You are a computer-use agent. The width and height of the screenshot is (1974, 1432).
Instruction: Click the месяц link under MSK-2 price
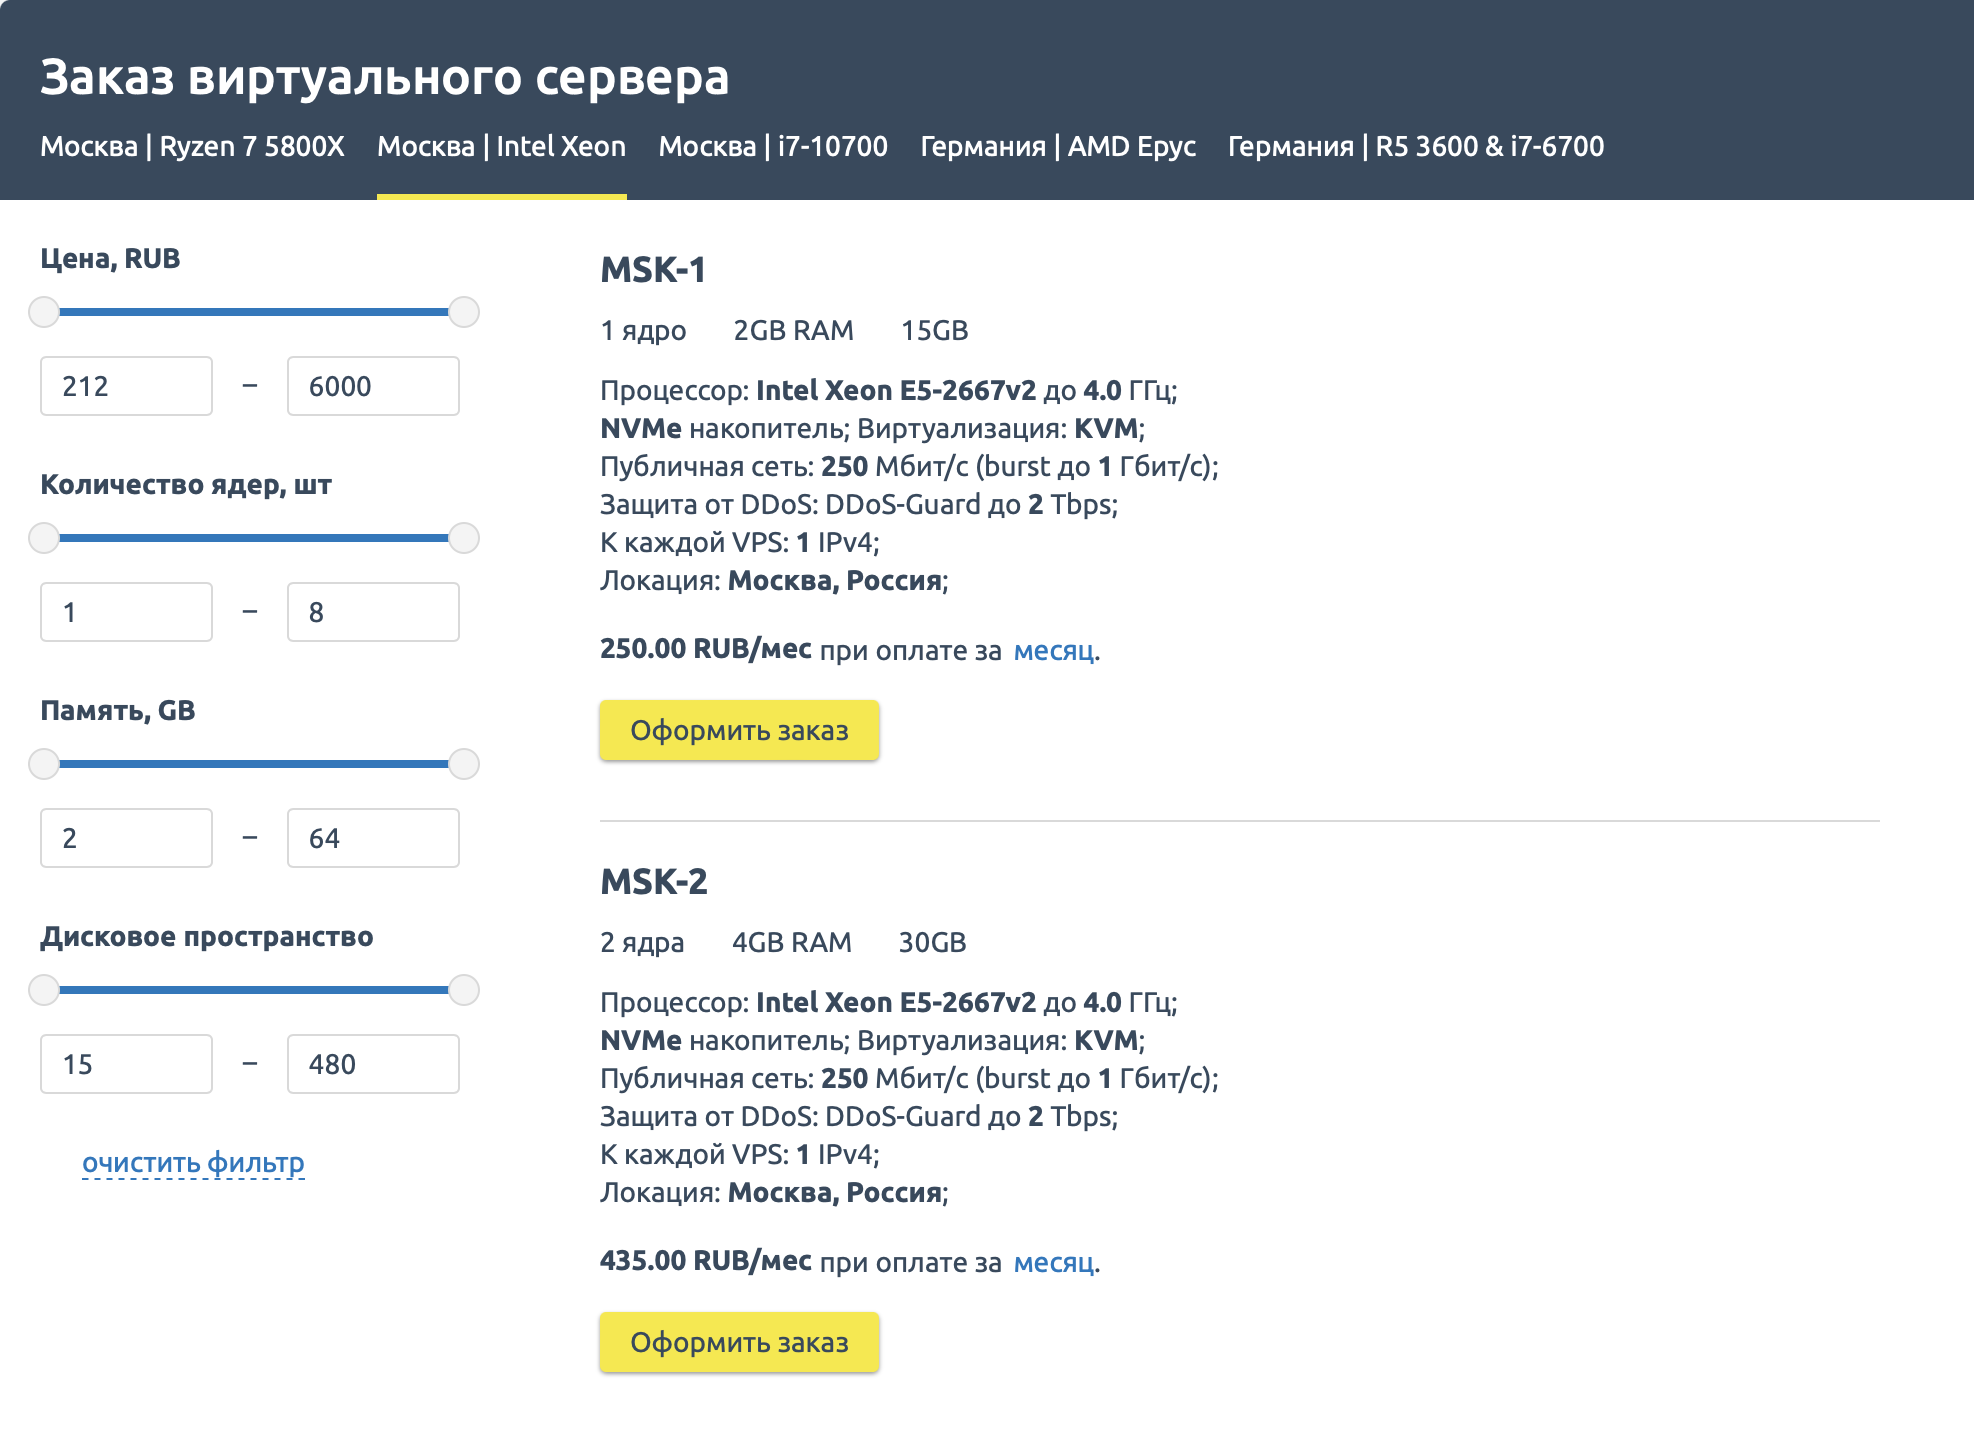tap(1054, 1263)
